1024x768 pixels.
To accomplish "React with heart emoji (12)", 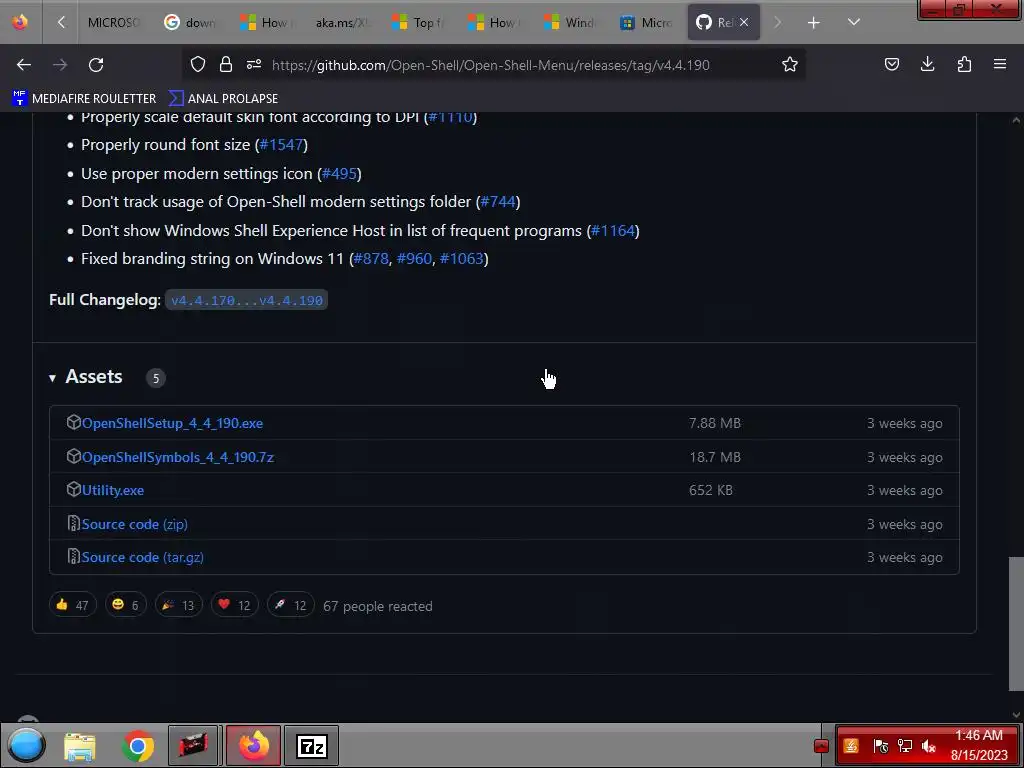I will (234, 605).
